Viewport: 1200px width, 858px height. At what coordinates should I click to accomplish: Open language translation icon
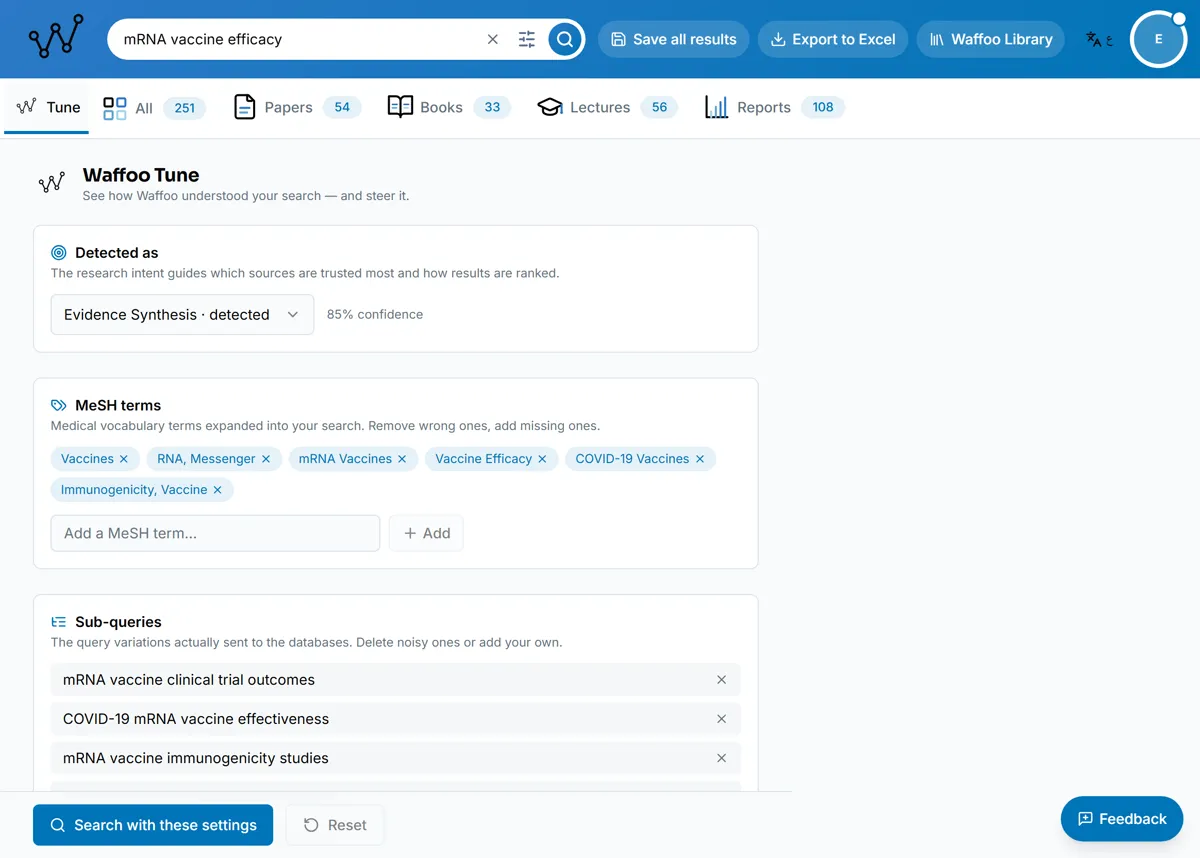(1099, 39)
